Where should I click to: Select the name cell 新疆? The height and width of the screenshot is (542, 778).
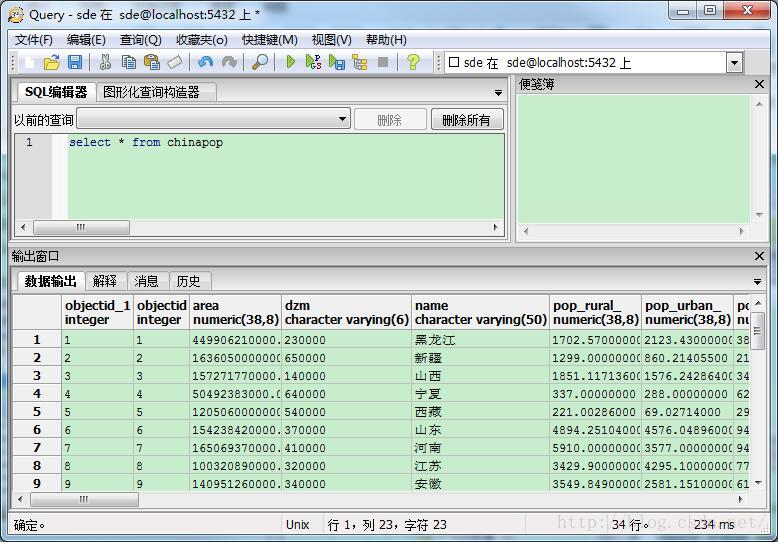click(x=480, y=358)
